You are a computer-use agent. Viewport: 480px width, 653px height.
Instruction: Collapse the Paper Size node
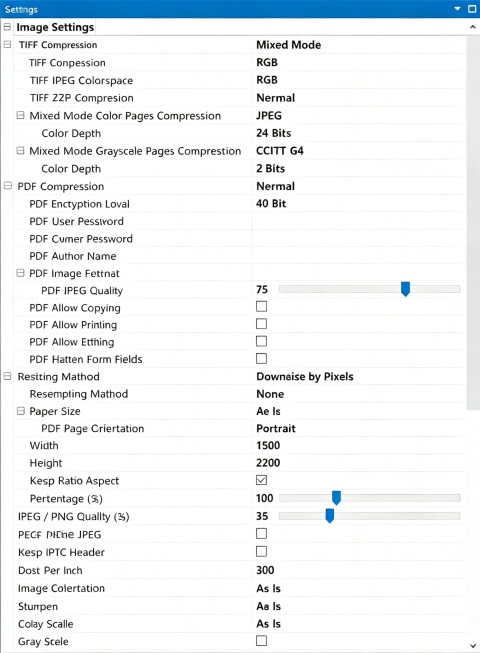point(20,411)
